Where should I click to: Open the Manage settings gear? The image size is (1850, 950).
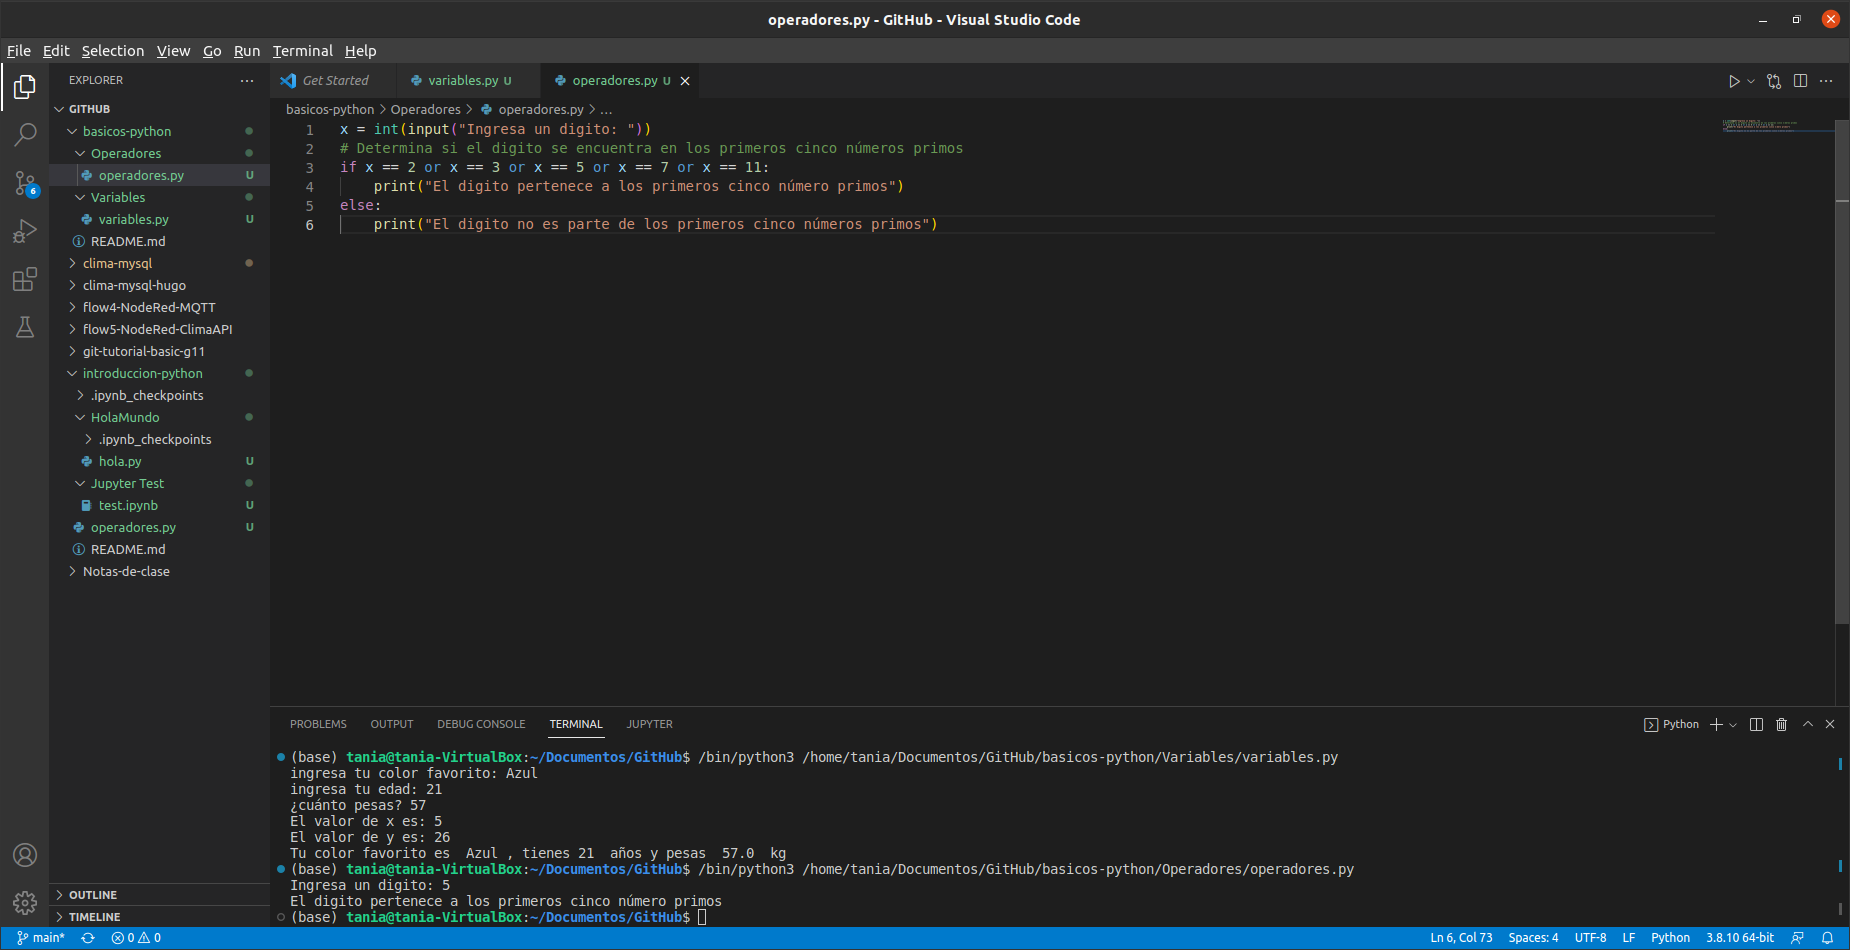pos(25,902)
